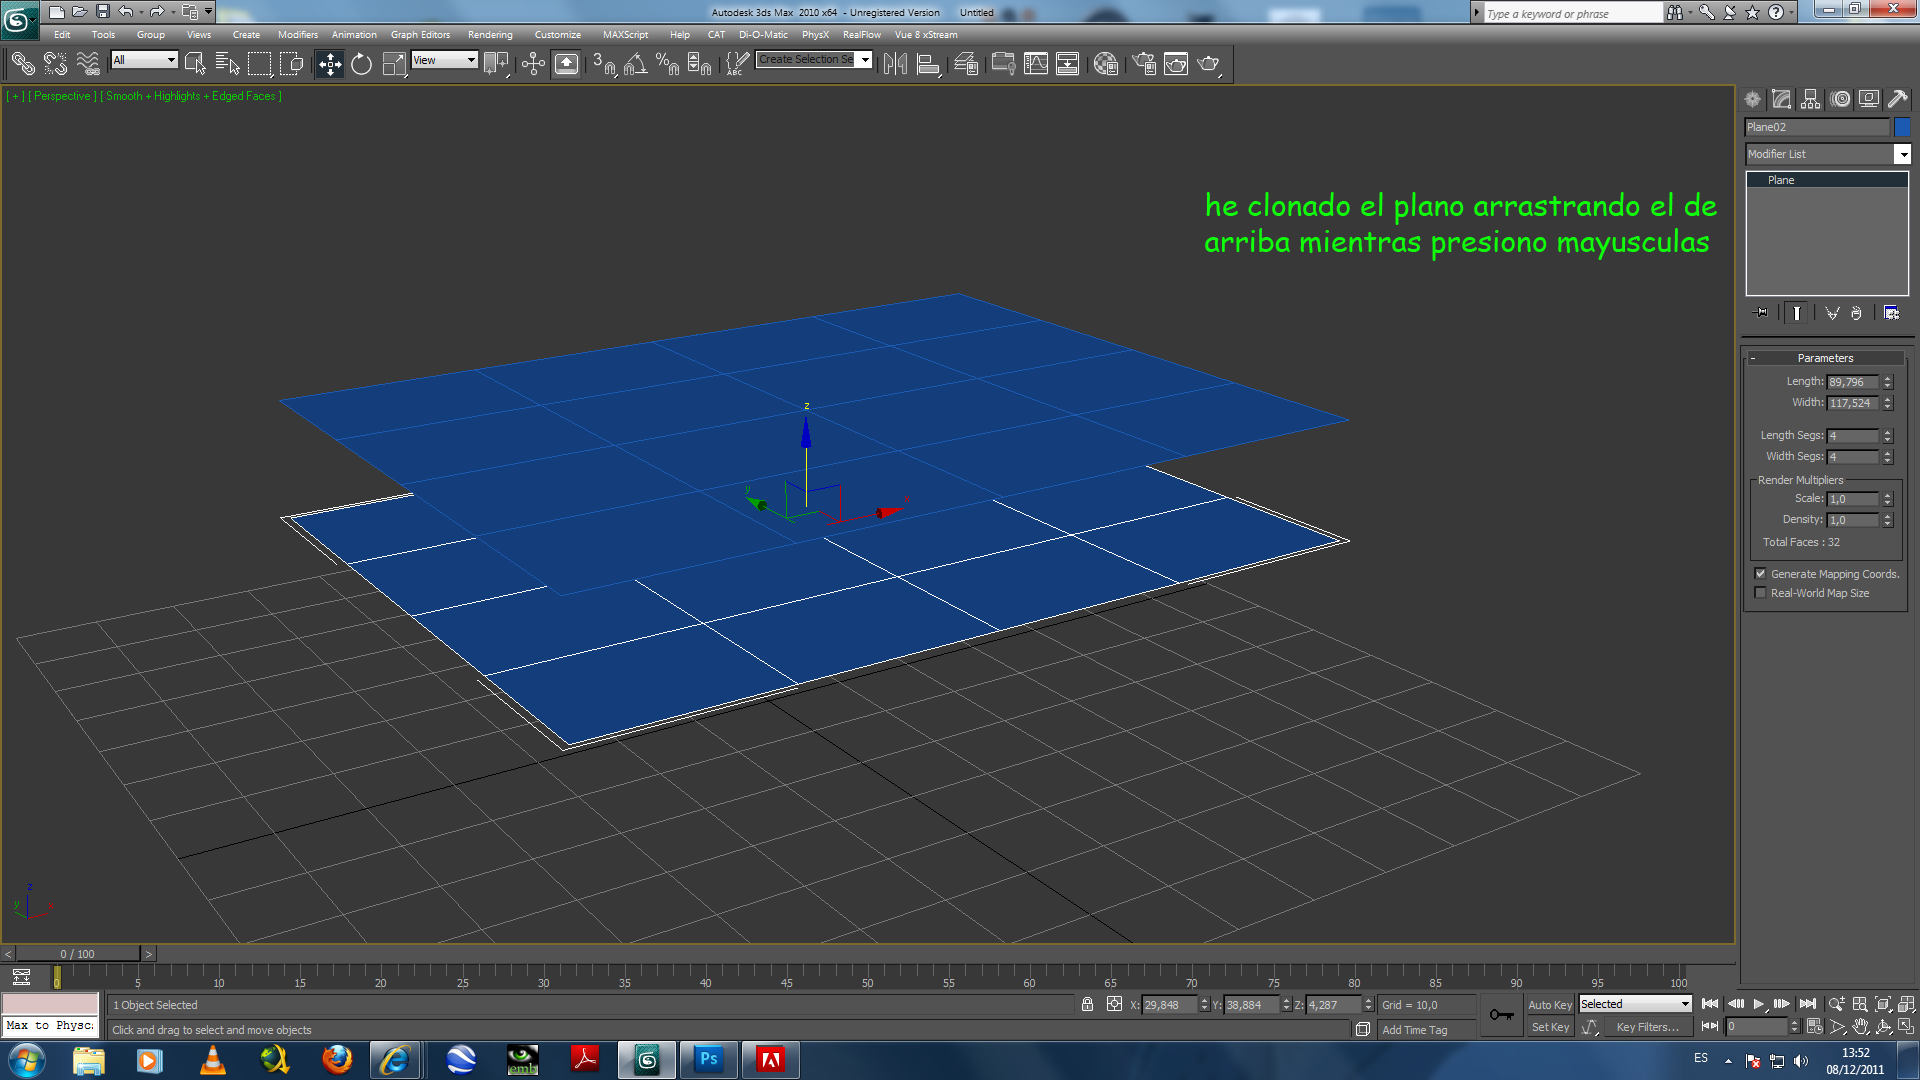Enable Real-World Map Size checkbox
Viewport: 1920px width, 1080px height.
1760,593
